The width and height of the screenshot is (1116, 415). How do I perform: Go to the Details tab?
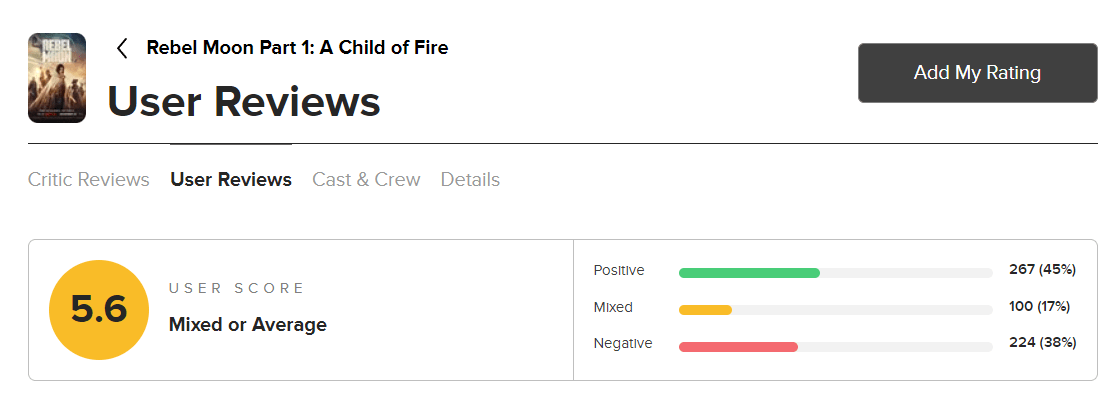[470, 179]
